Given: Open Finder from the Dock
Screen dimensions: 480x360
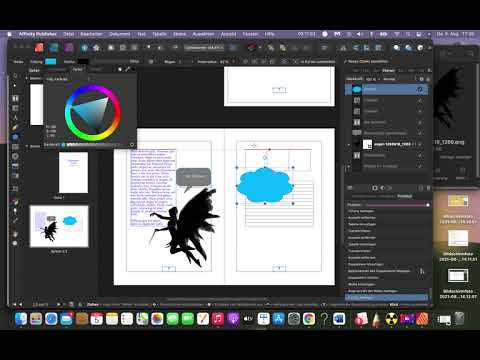Looking at the screenshot, I should point(21,319).
